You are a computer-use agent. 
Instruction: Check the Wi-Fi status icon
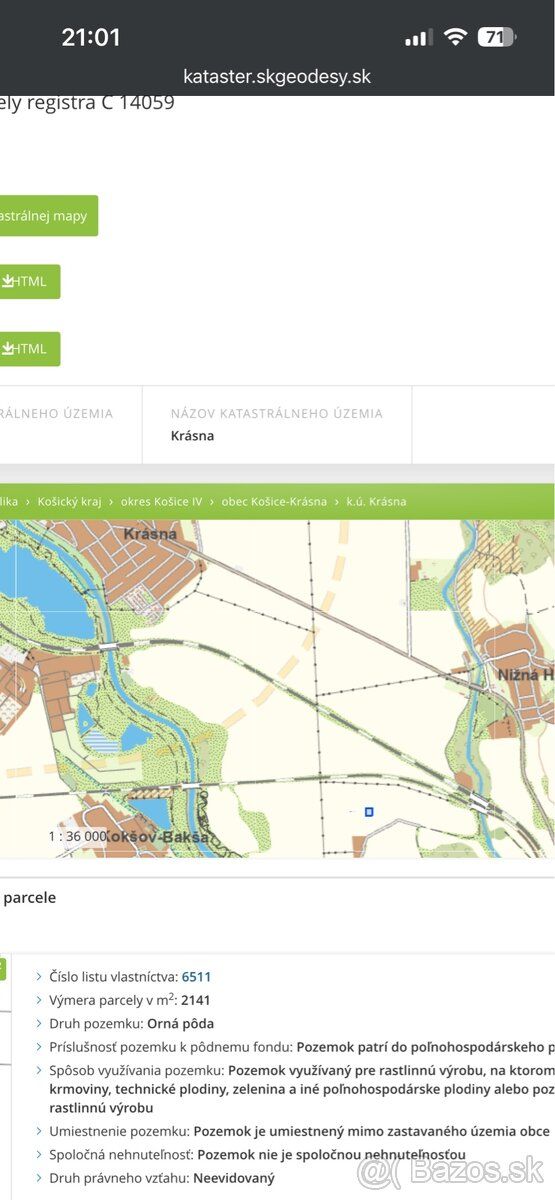(455, 38)
